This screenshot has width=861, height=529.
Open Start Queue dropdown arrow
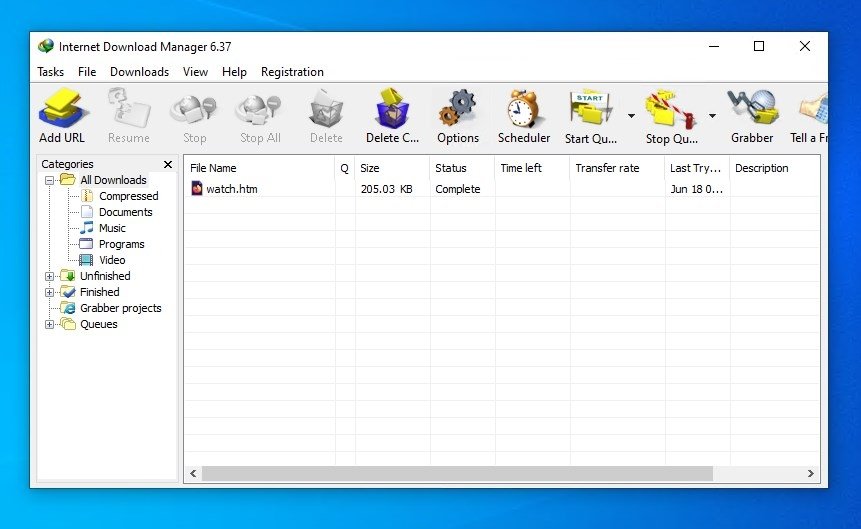tap(631, 116)
